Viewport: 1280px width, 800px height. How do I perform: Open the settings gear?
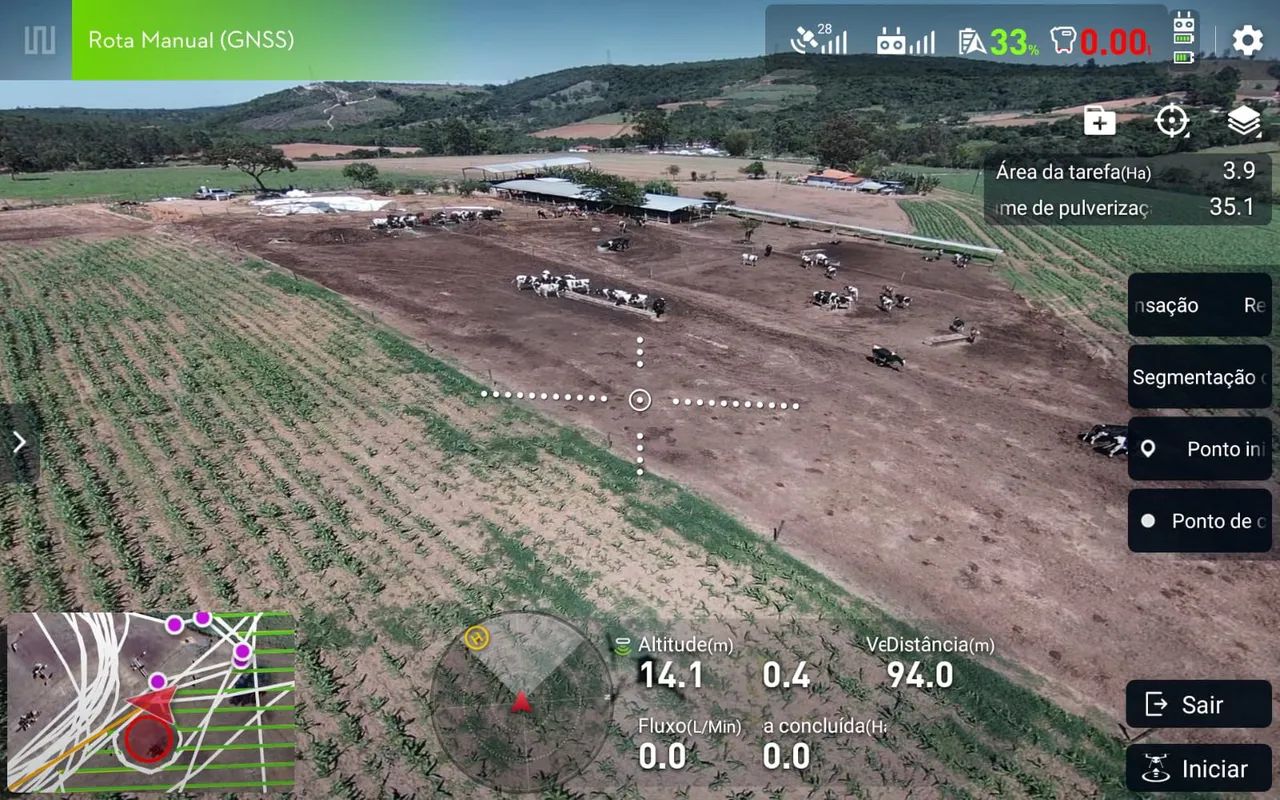1247,41
